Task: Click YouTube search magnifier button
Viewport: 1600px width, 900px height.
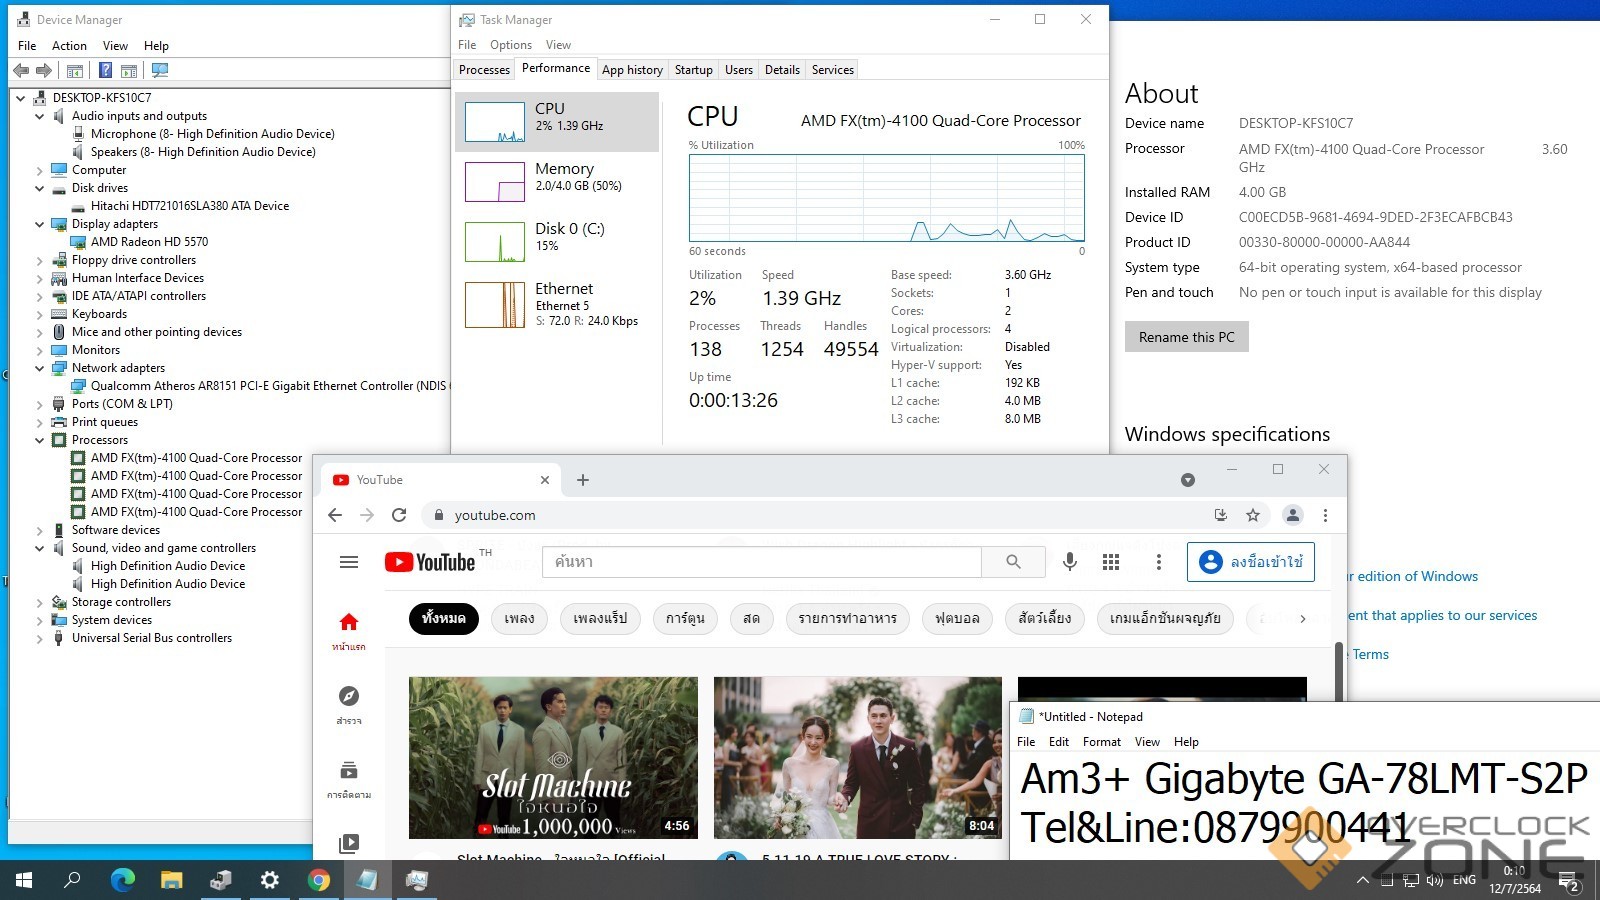Action: click(1013, 562)
